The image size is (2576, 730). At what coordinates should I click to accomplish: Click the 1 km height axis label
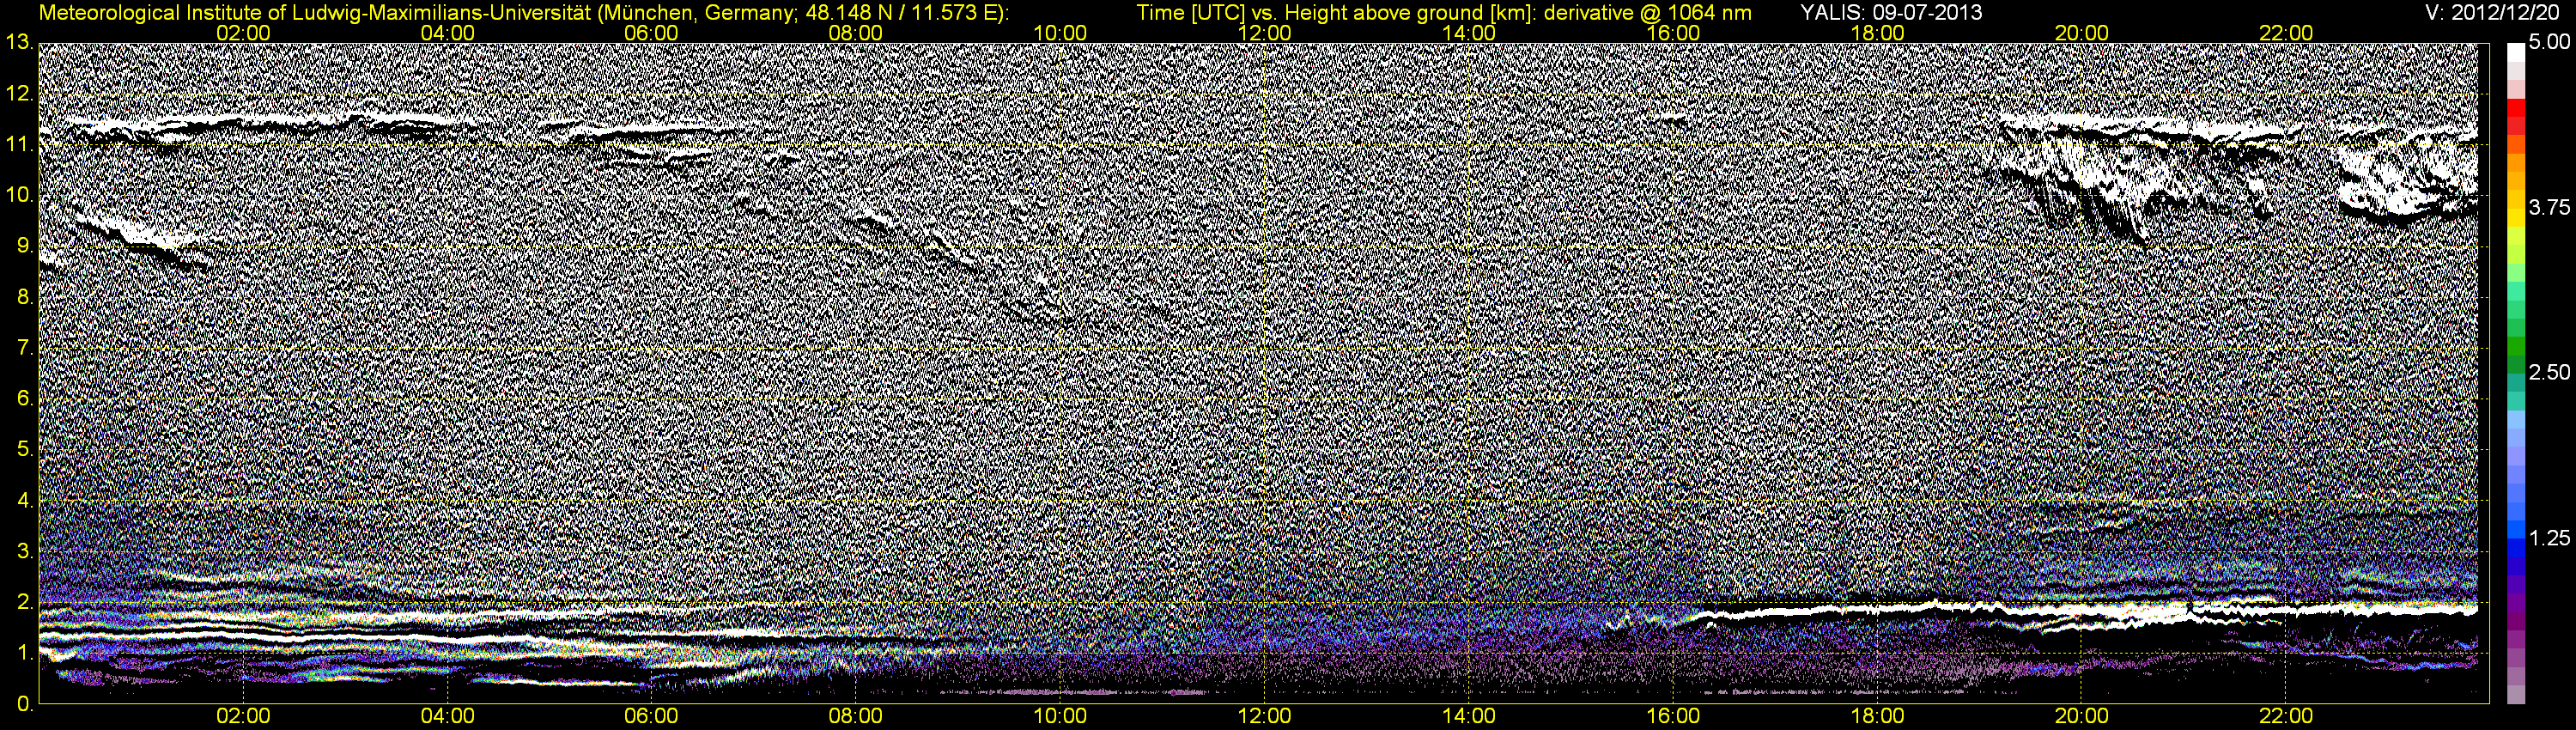(24, 653)
